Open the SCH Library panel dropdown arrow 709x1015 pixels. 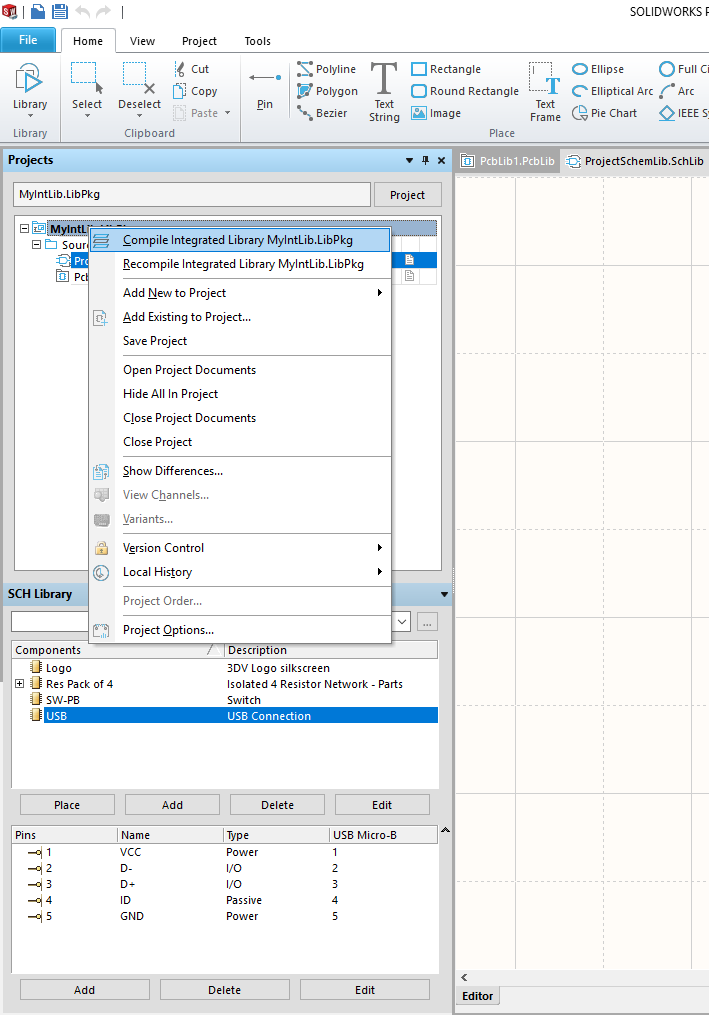(x=444, y=594)
